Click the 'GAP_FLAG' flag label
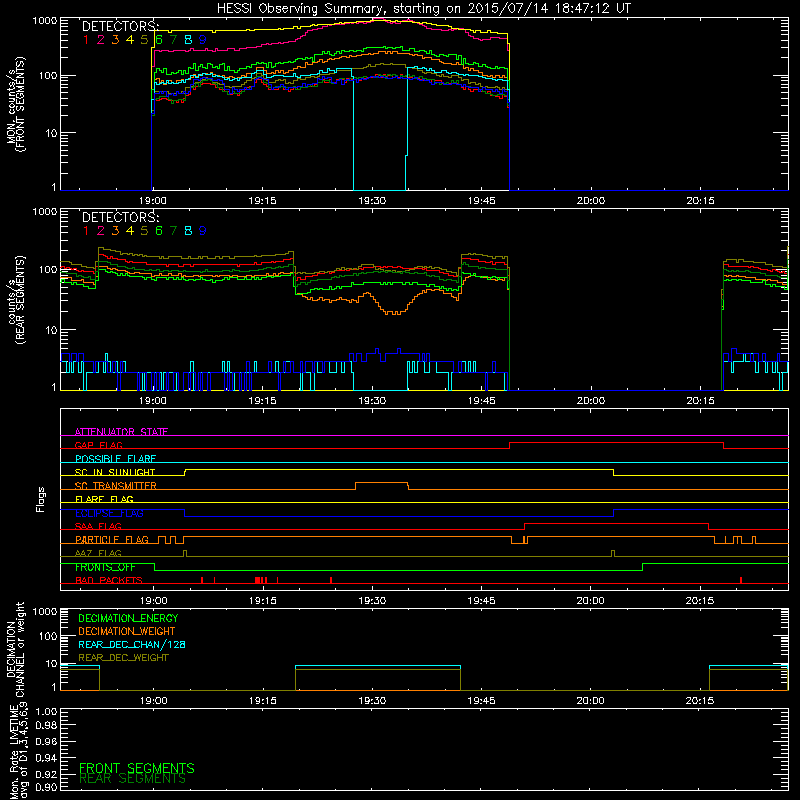800x800 pixels. coord(99,445)
